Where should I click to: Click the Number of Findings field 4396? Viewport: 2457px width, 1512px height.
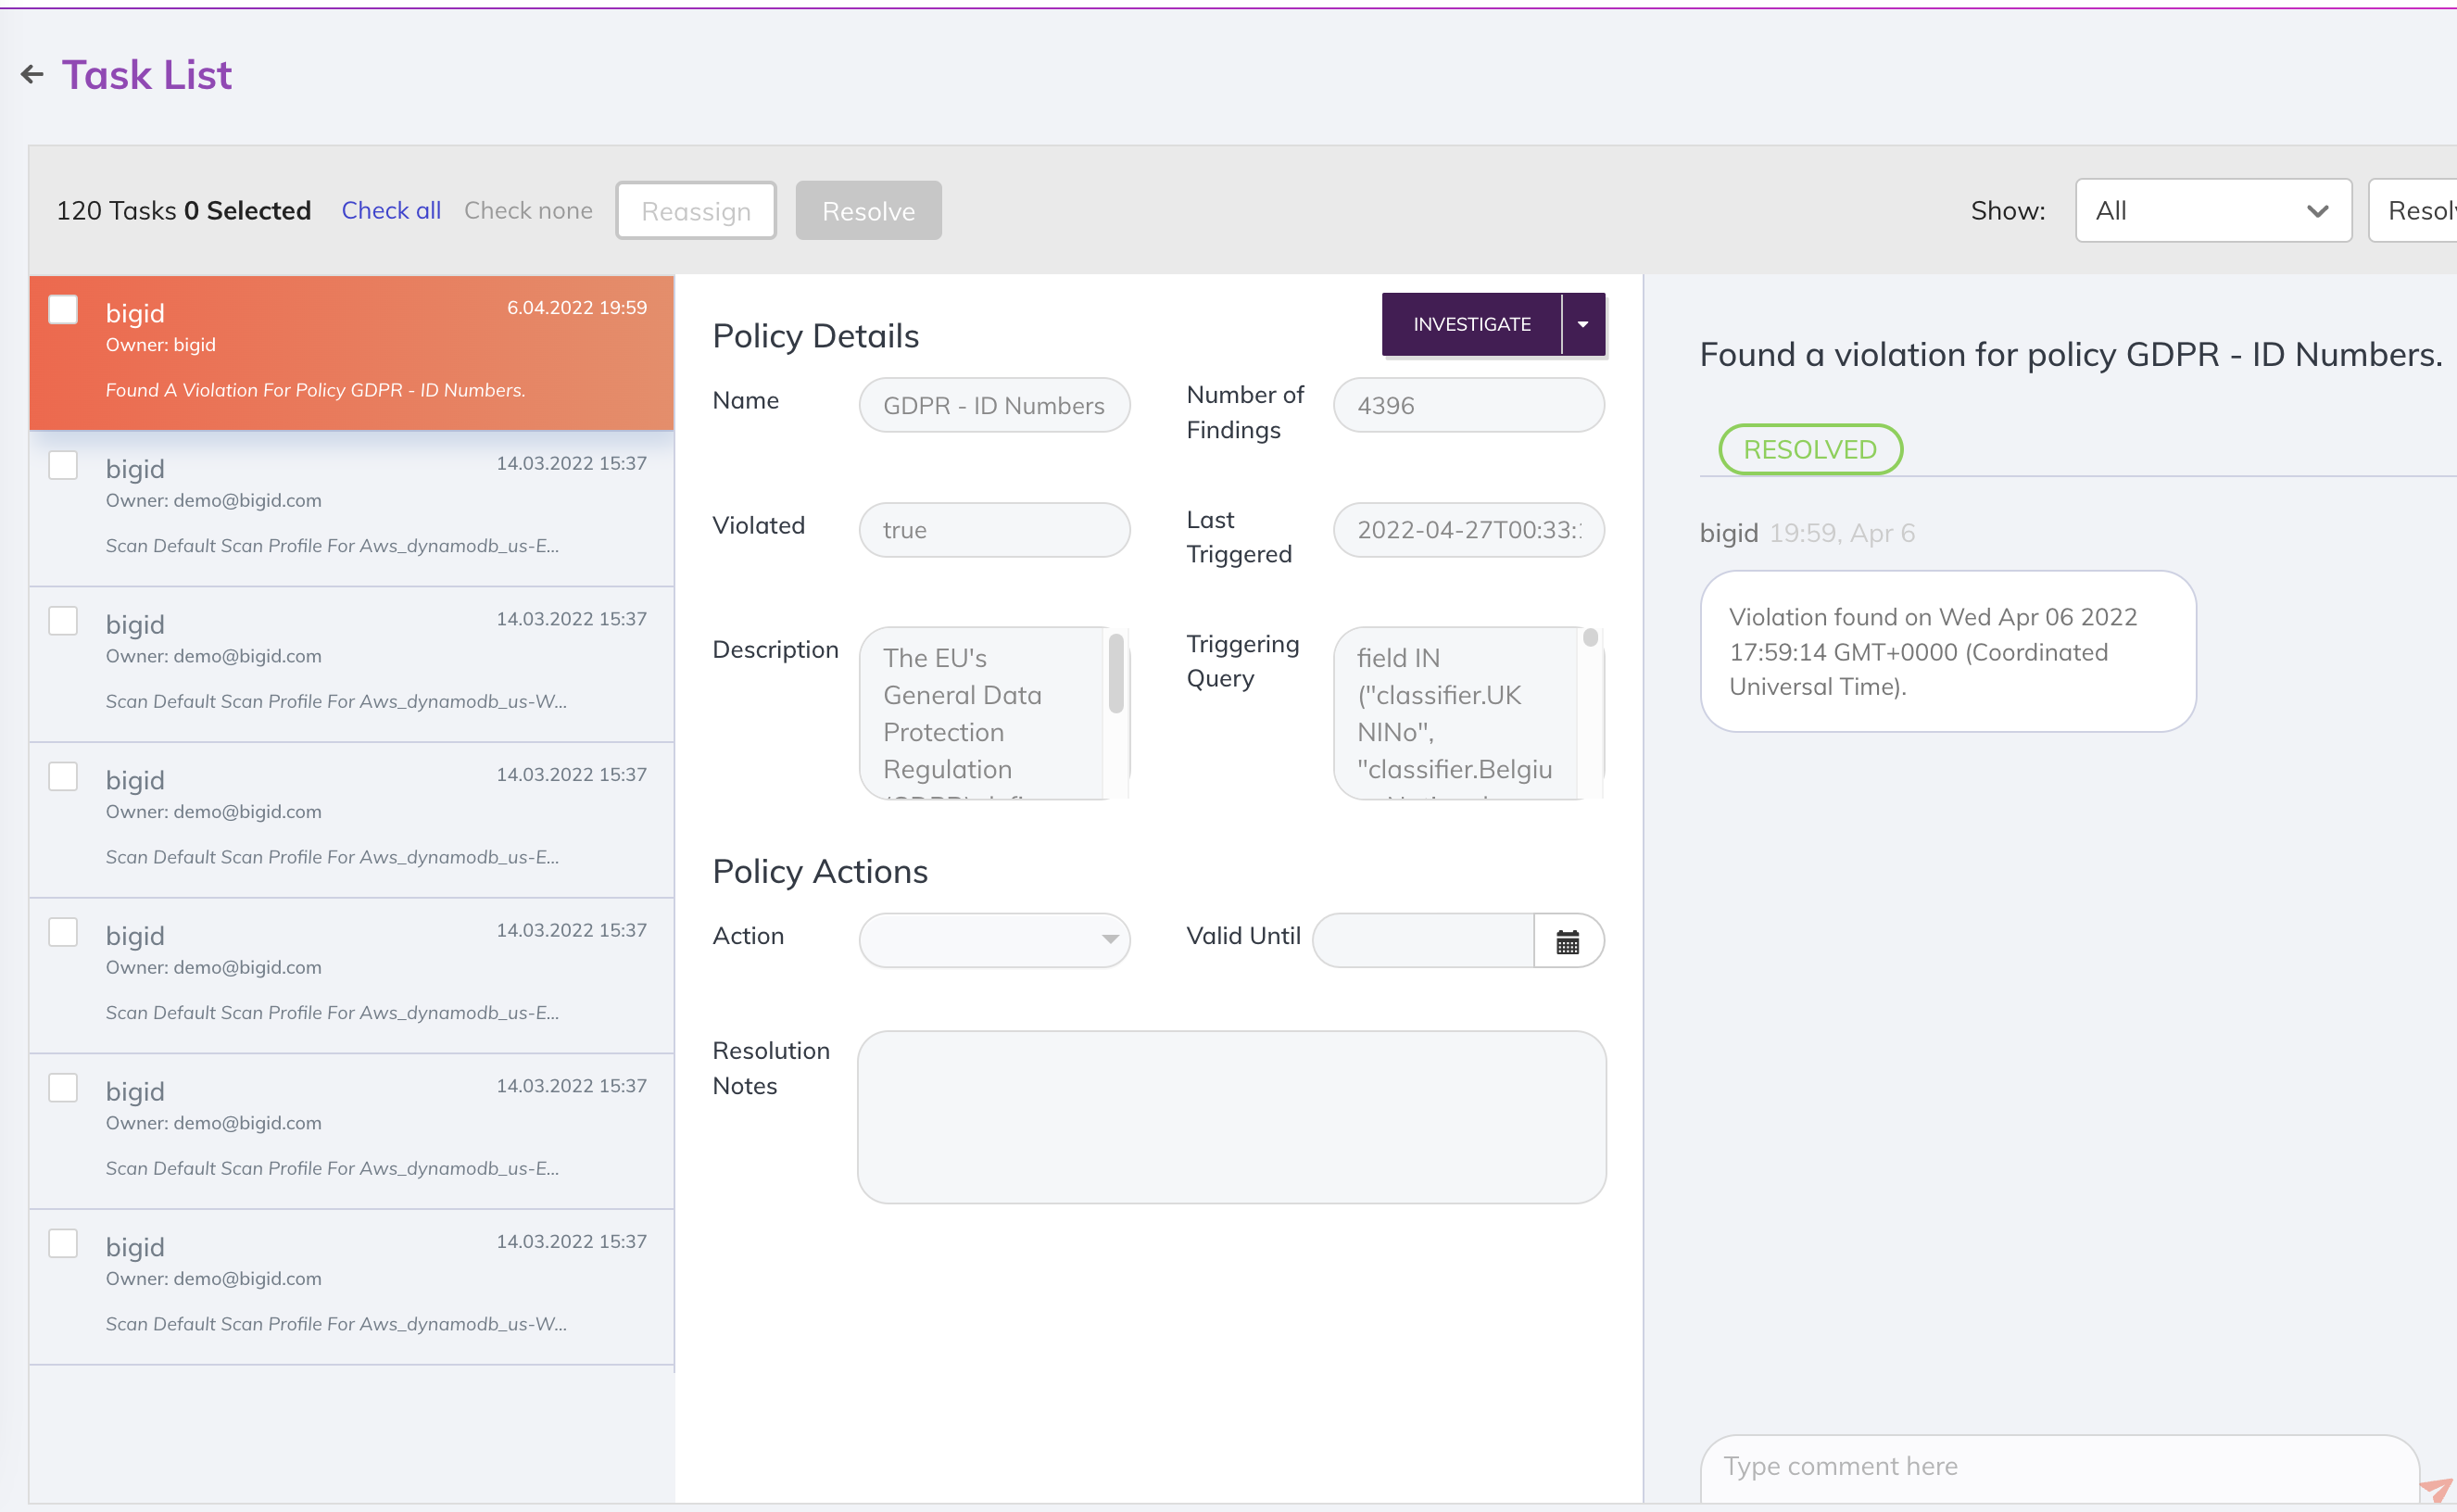1468,406
